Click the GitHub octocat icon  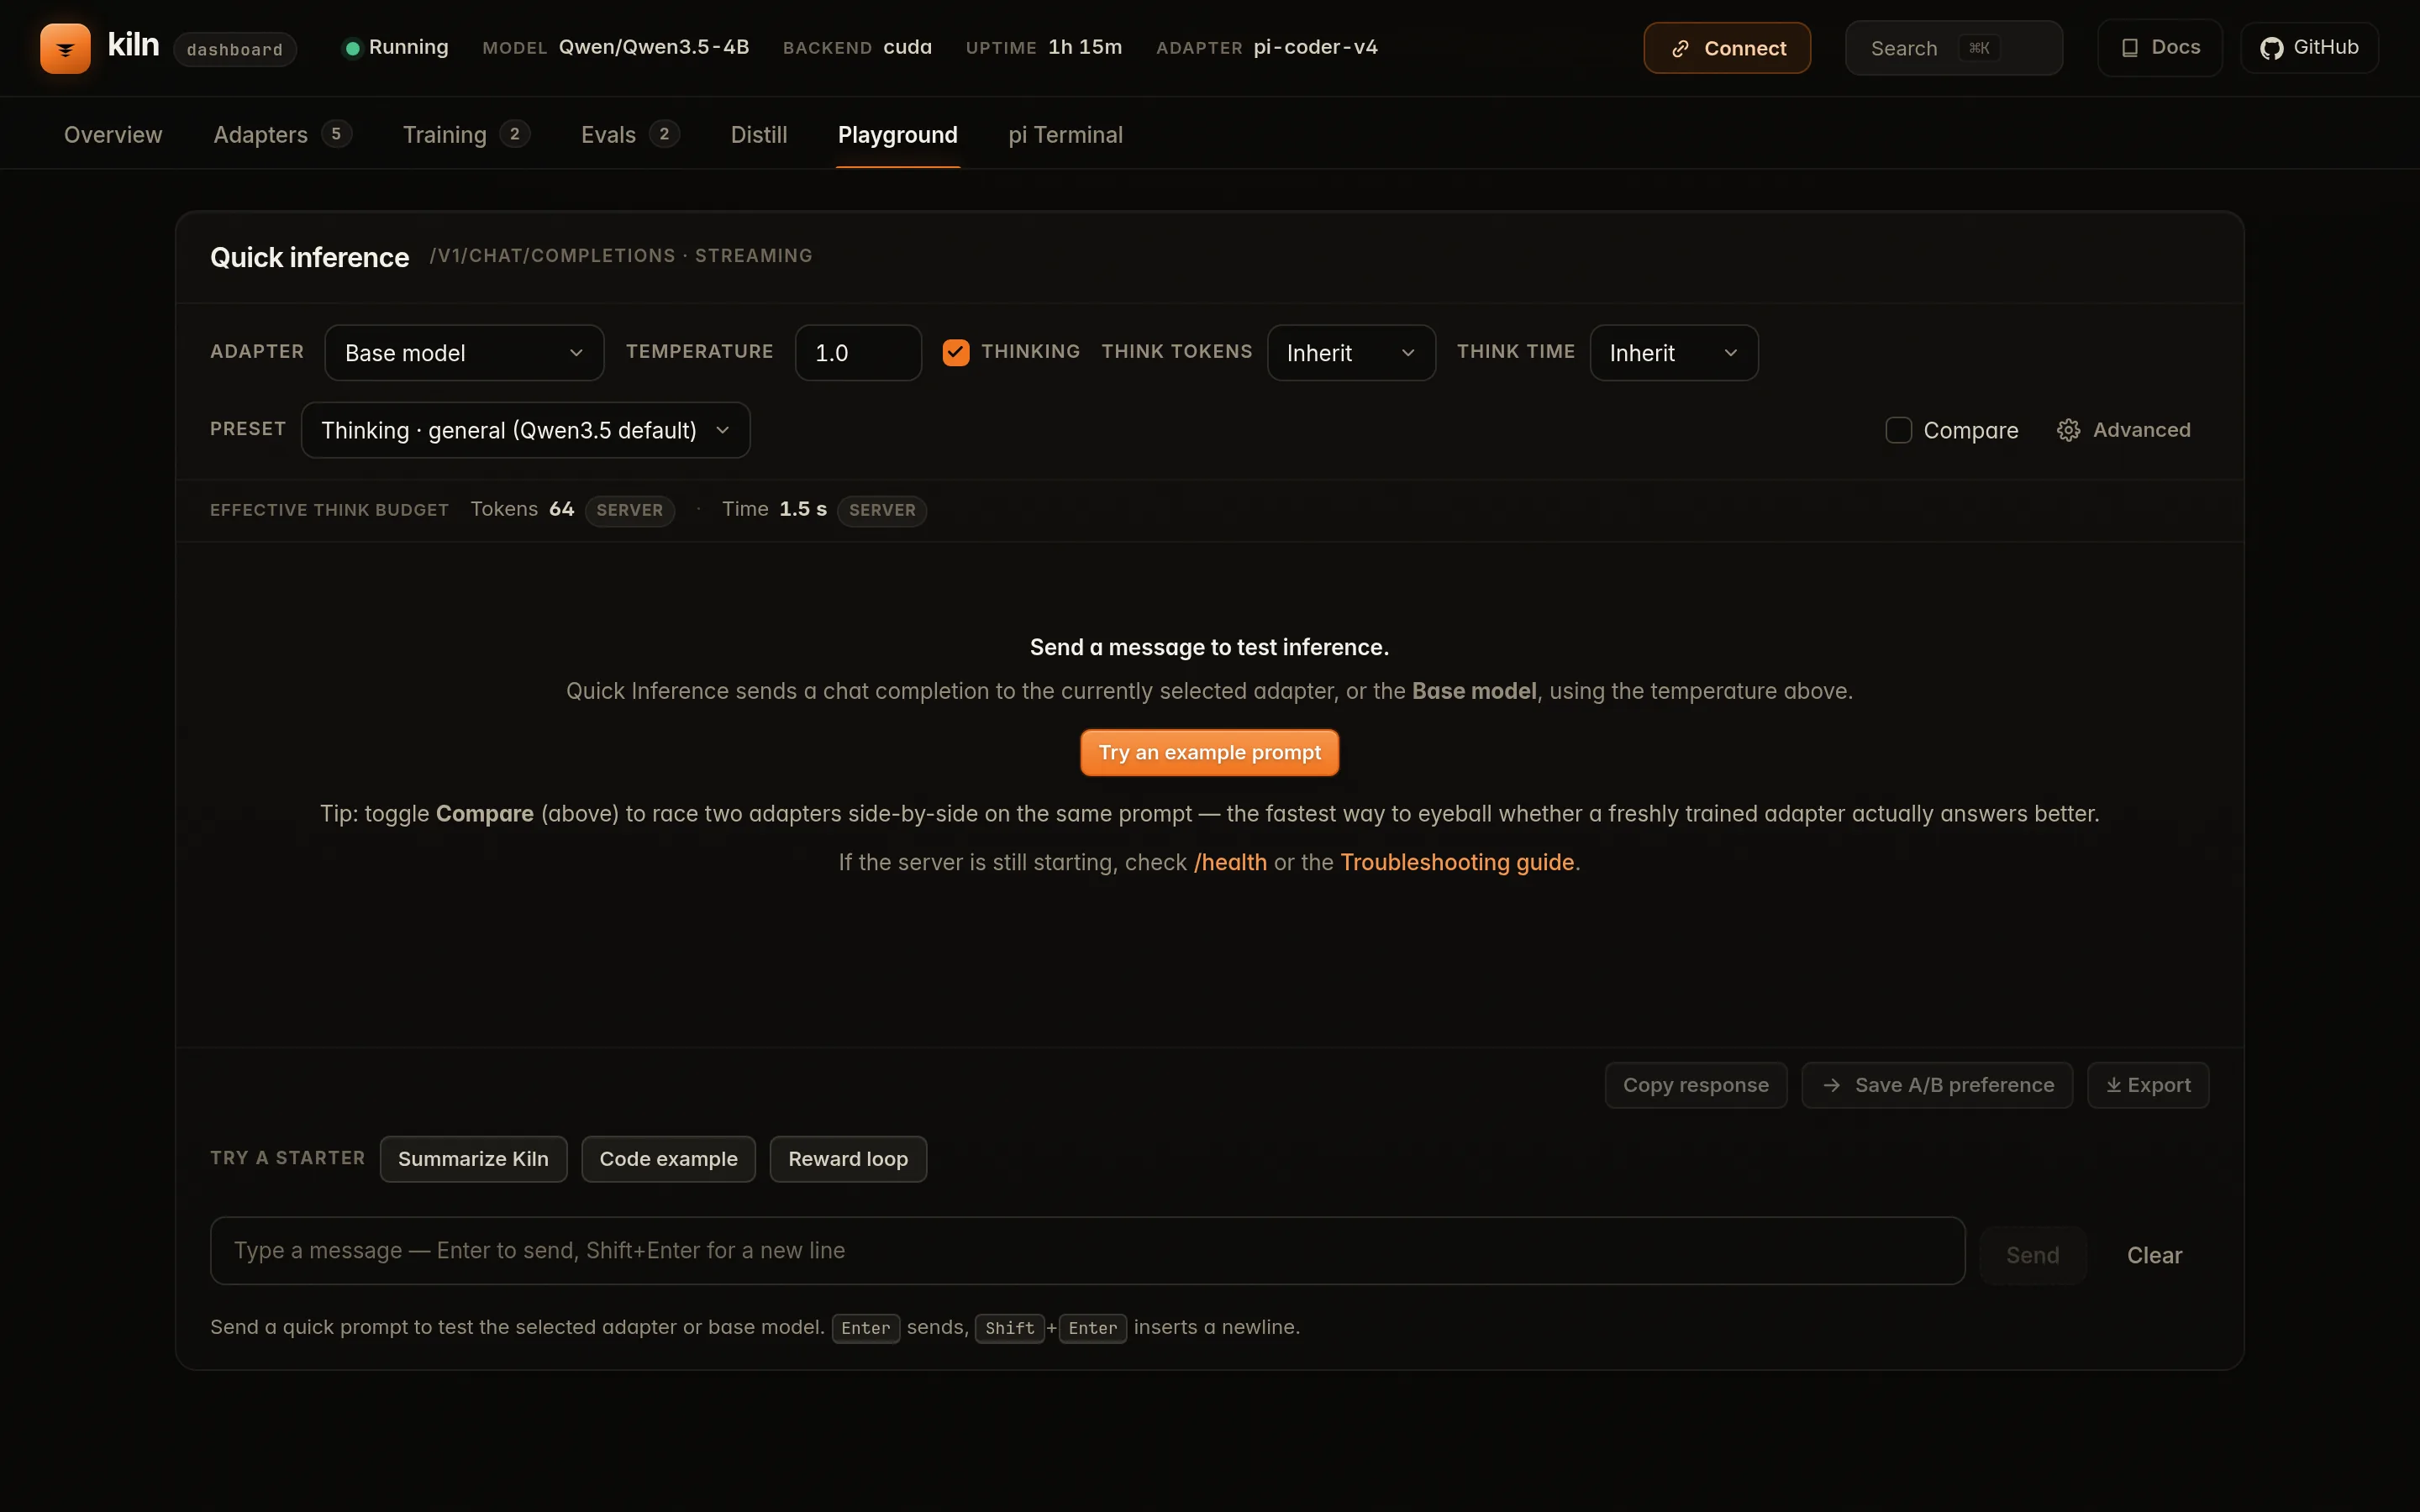tap(2271, 48)
